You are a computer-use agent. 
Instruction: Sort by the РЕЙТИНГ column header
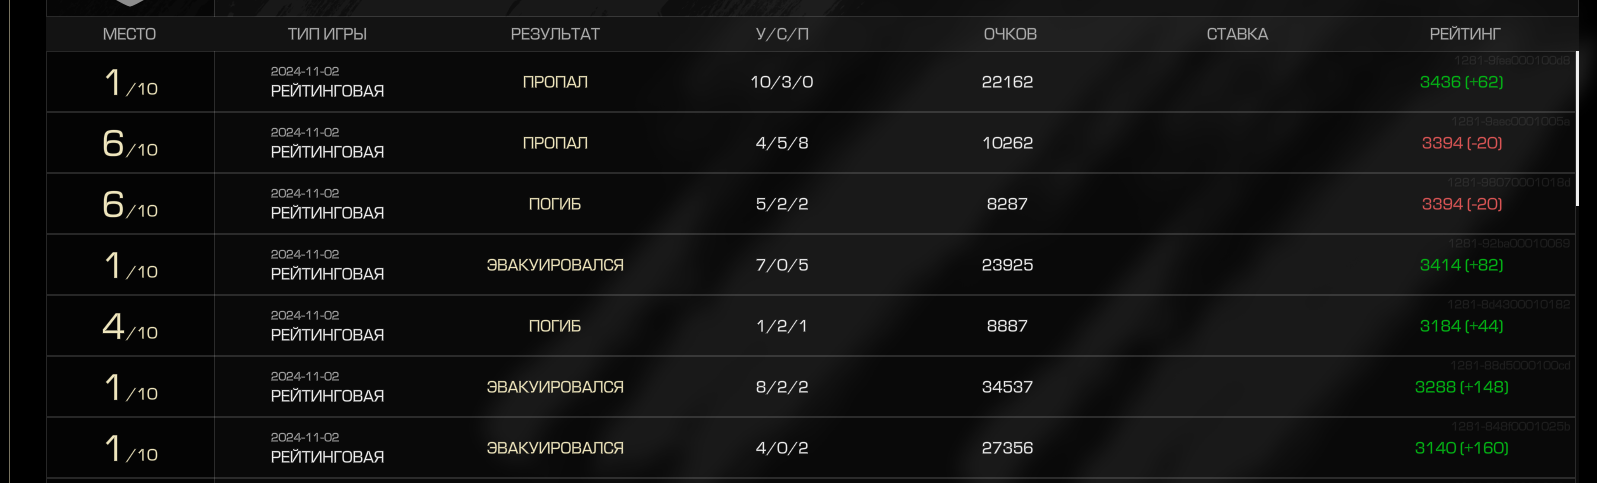[1465, 34]
